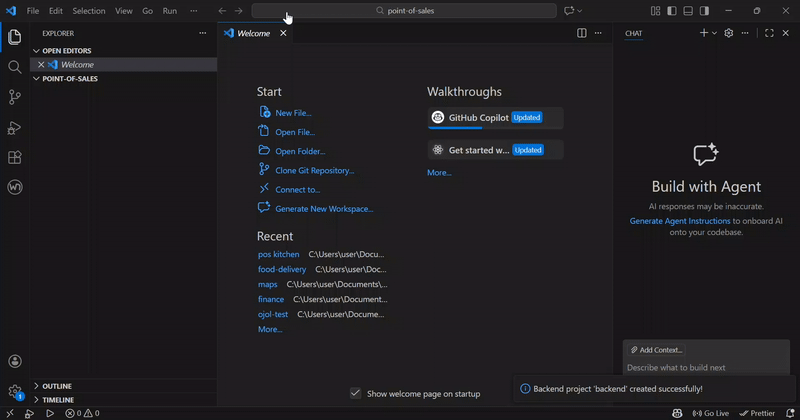Toggle the bottom panel visibility

[x=688, y=11]
